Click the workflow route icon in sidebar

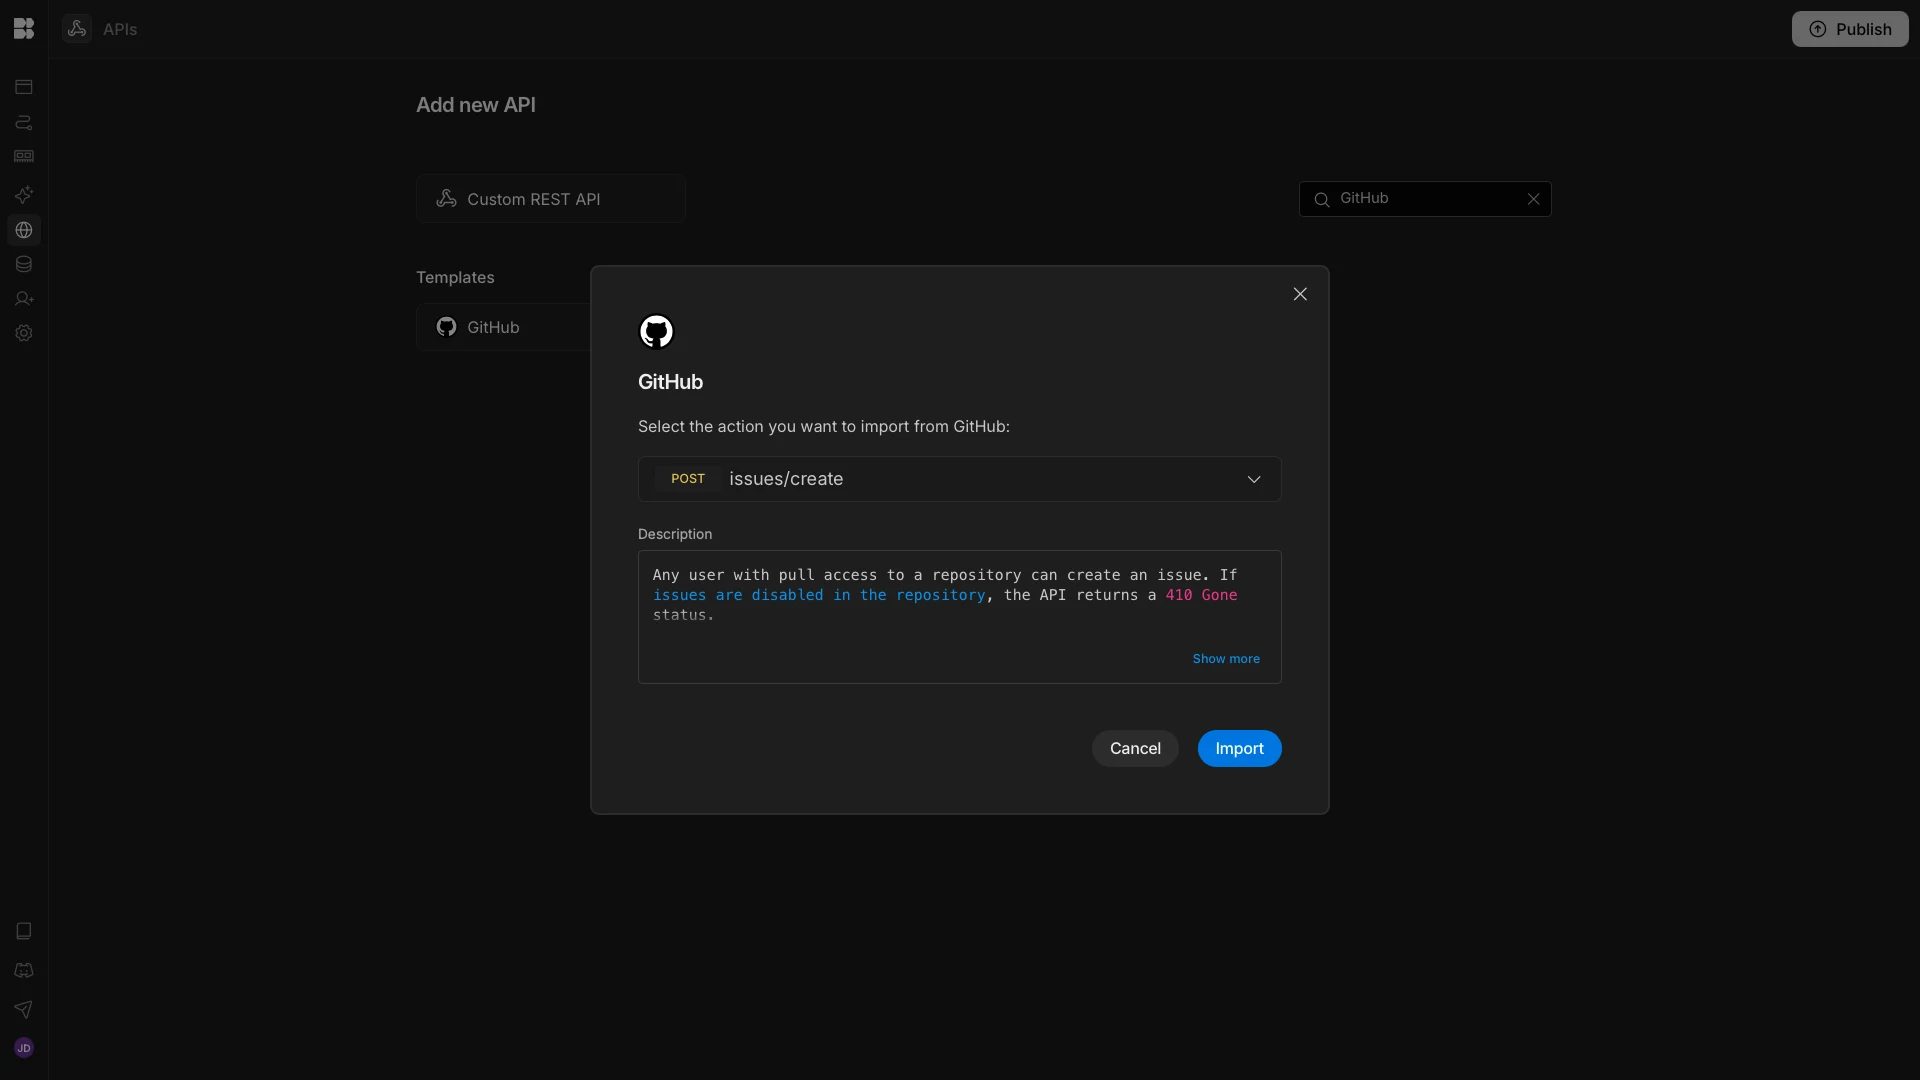click(x=24, y=122)
